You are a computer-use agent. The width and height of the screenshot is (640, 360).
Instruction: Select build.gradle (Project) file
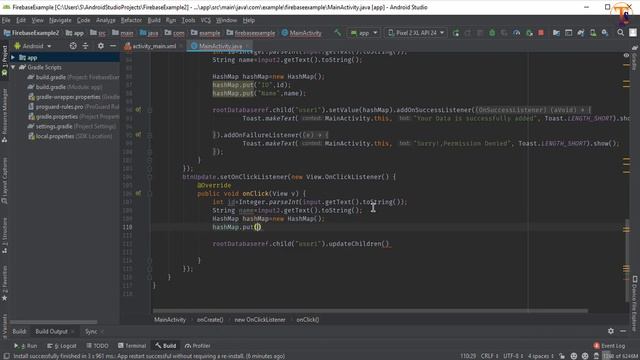[x=73, y=77]
